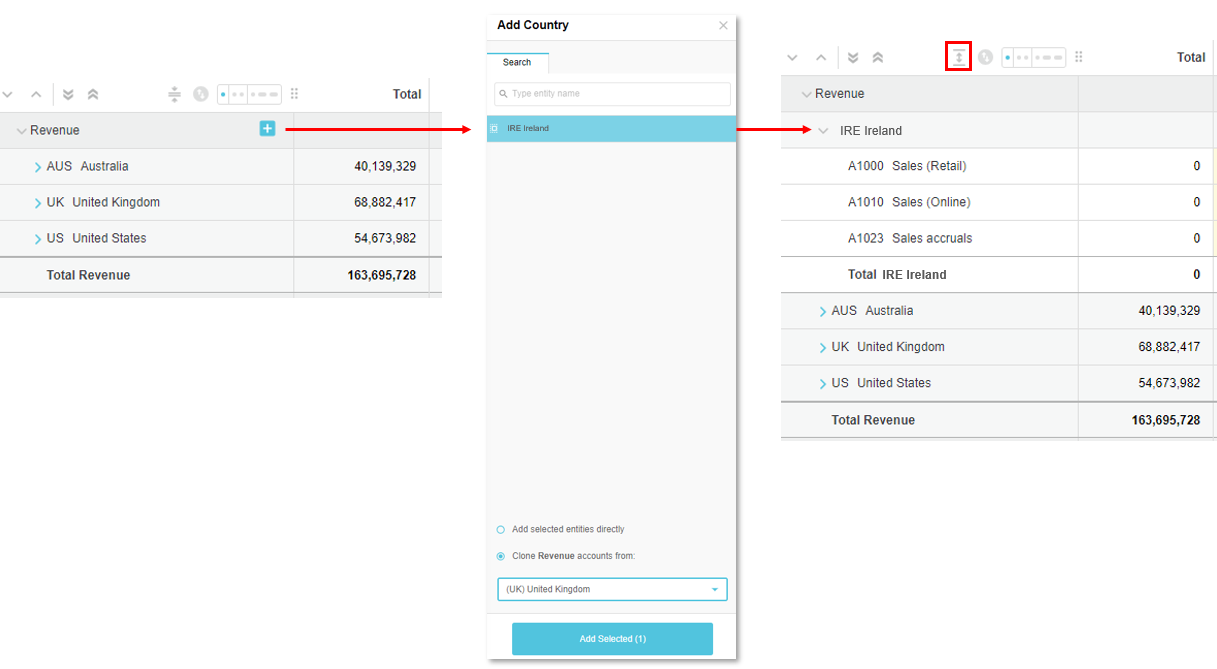Click the red-outlined row height icon

[x=958, y=57]
